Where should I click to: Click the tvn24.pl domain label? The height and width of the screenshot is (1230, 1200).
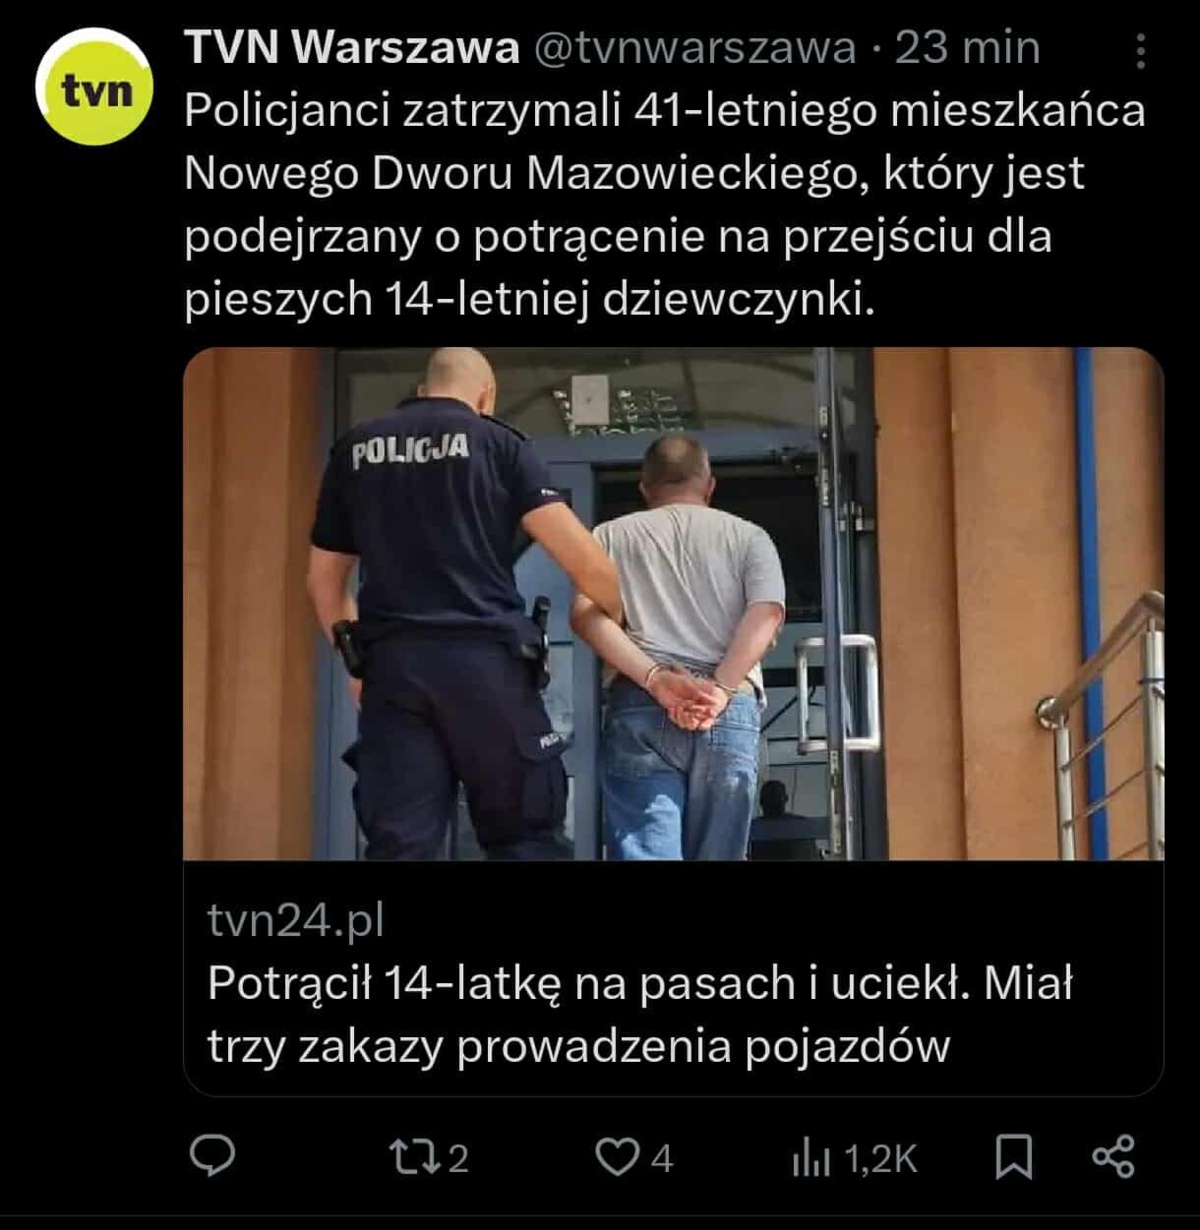pyautogui.click(x=296, y=920)
